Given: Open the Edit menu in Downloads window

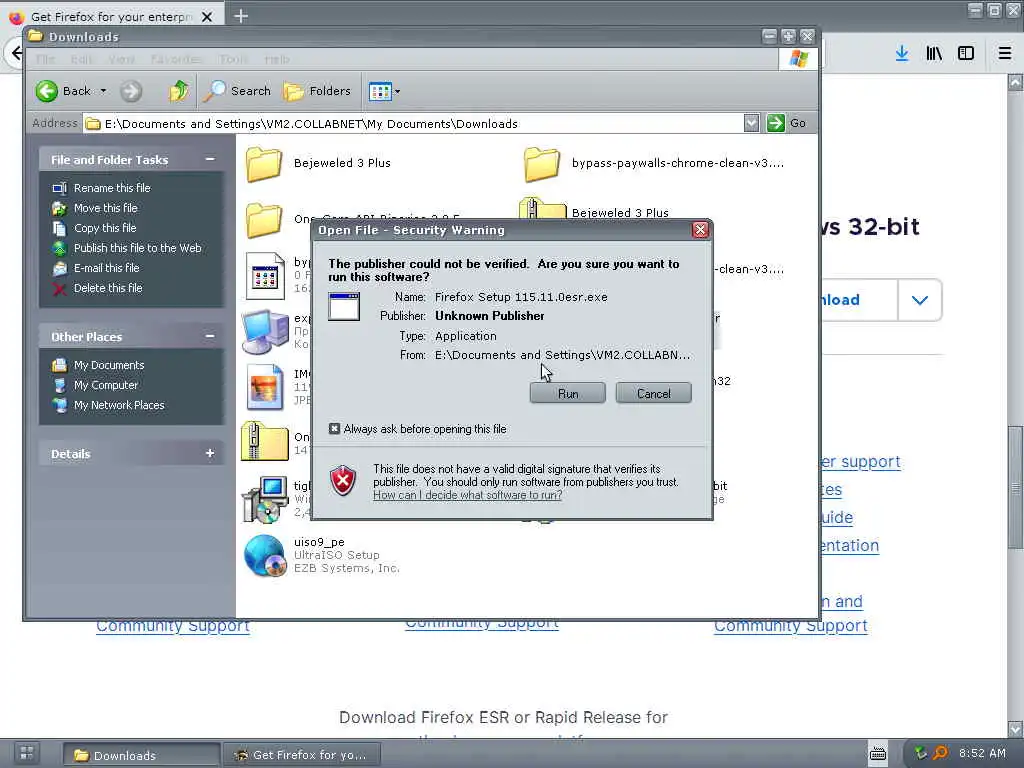Looking at the screenshot, I should (x=81, y=59).
